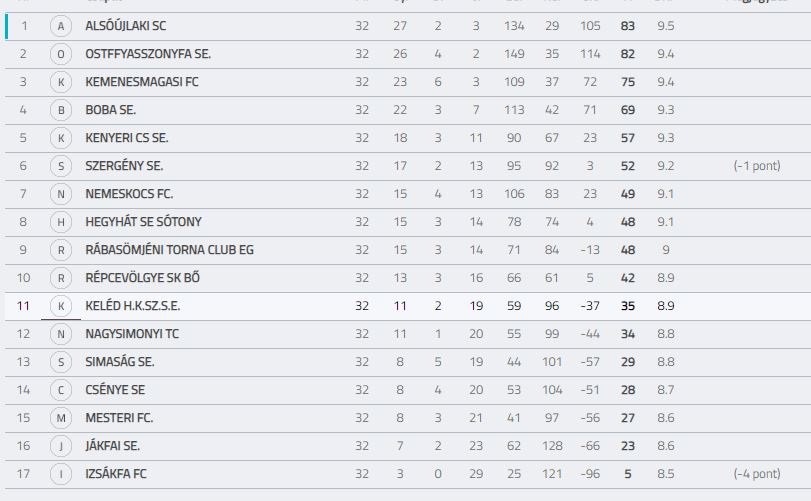Viewport: 811px width, 501px height.
Task: Open the Kenyeri CS SE. team page
Action: 127,138
